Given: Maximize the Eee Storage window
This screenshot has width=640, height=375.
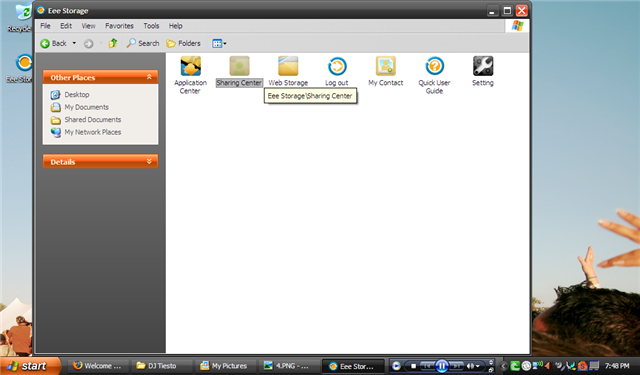Looking at the screenshot, I should pyautogui.click(x=507, y=11).
